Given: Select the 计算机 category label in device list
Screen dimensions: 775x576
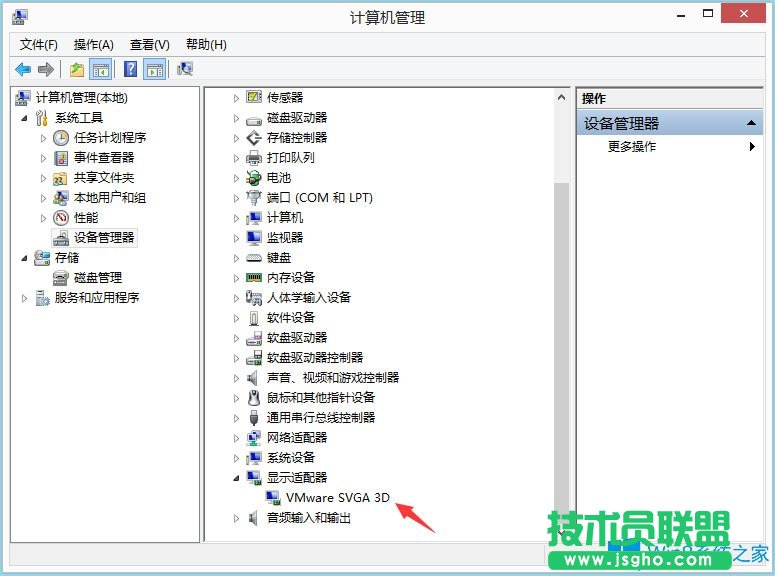Looking at the screenshot, I should [x=285, y=218].
